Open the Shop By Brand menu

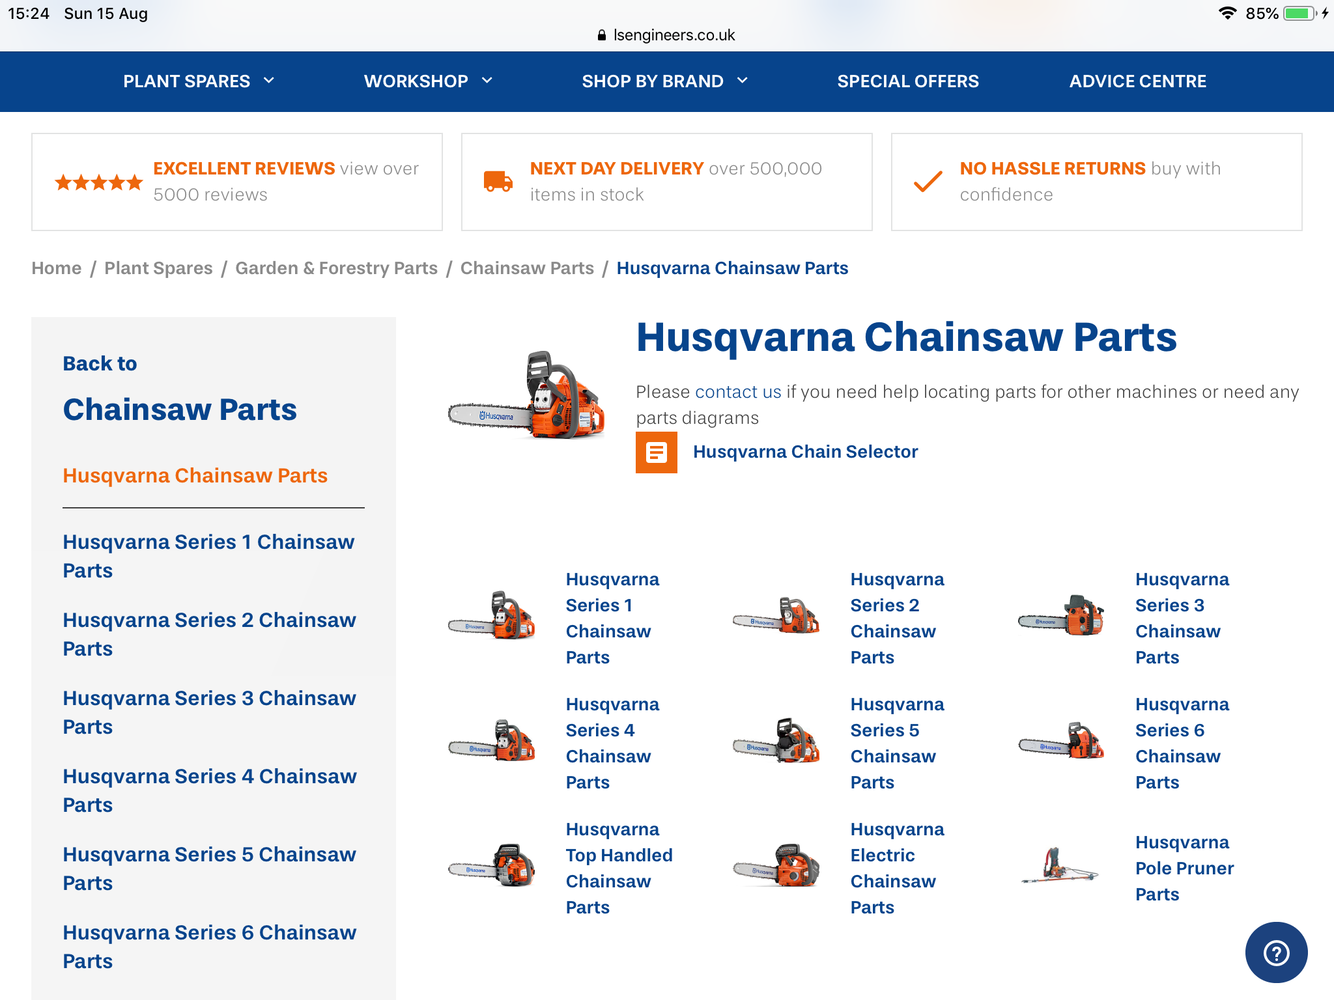(653, 81)
